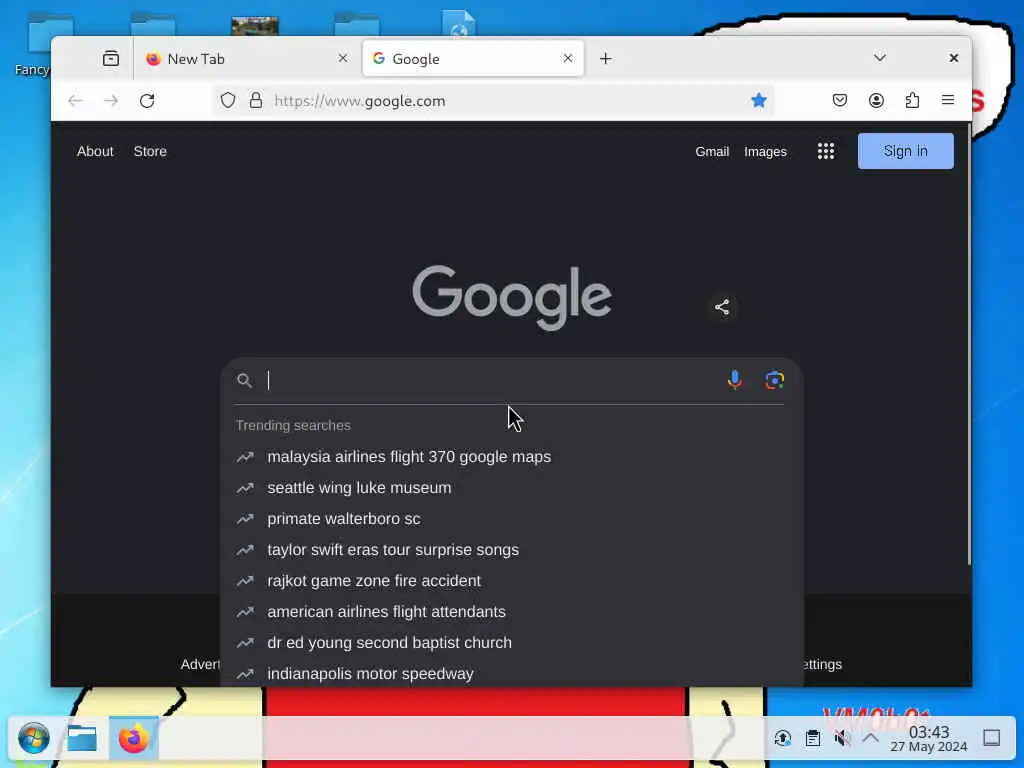Image resolution: width=1024 pixels, height=768 pixels.
Task: Pick 'taylor swift eras tour surprise songs'
Action: coord(511,550)
